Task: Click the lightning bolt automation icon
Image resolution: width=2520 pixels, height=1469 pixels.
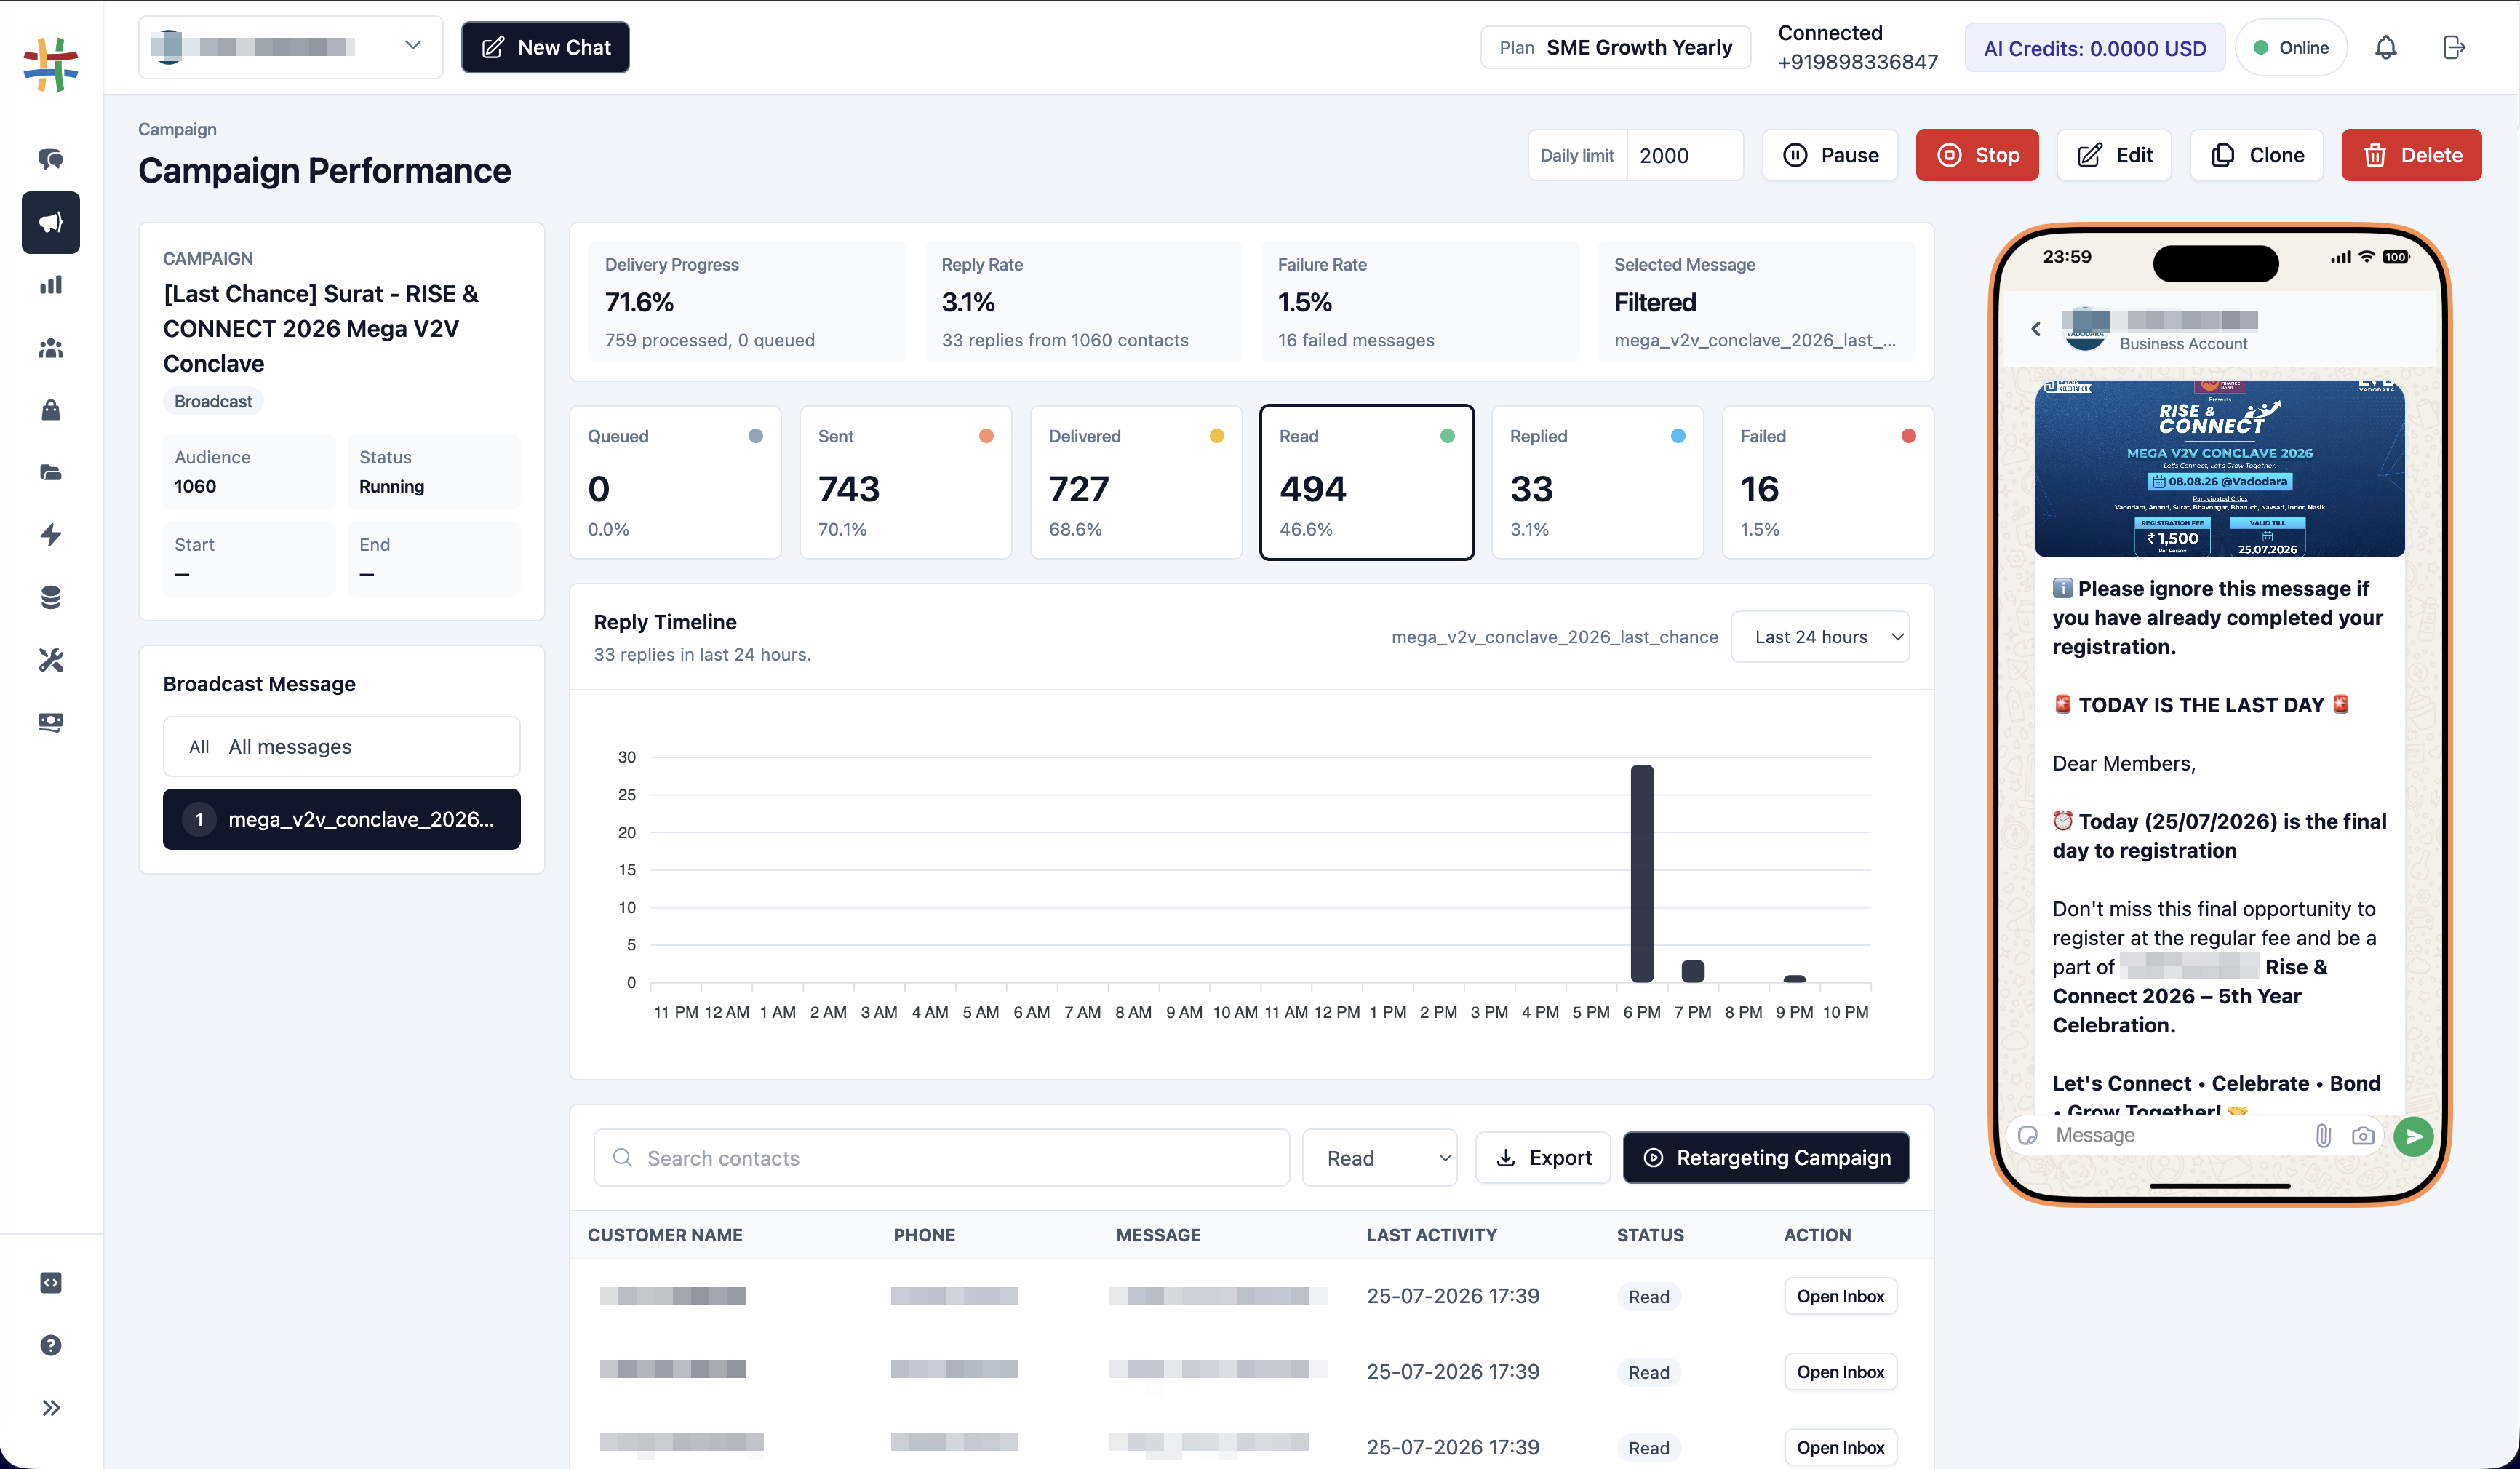Action: [50, 535]
